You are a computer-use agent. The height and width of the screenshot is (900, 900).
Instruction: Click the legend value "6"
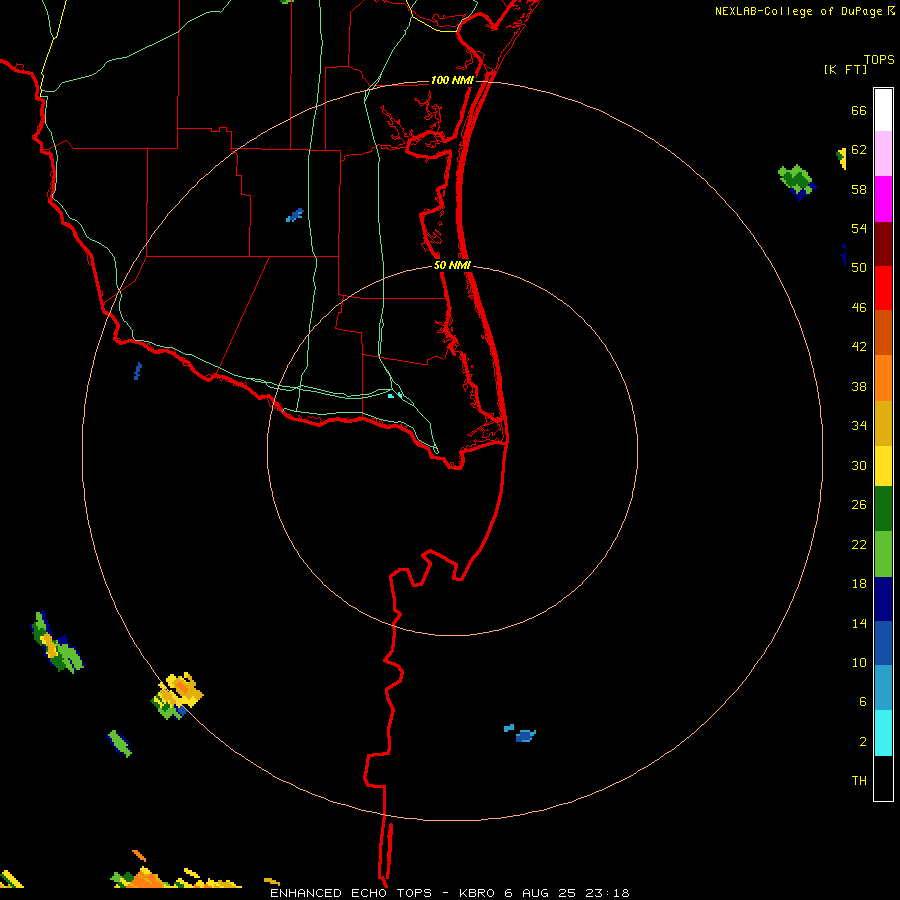tap(863, 701)
